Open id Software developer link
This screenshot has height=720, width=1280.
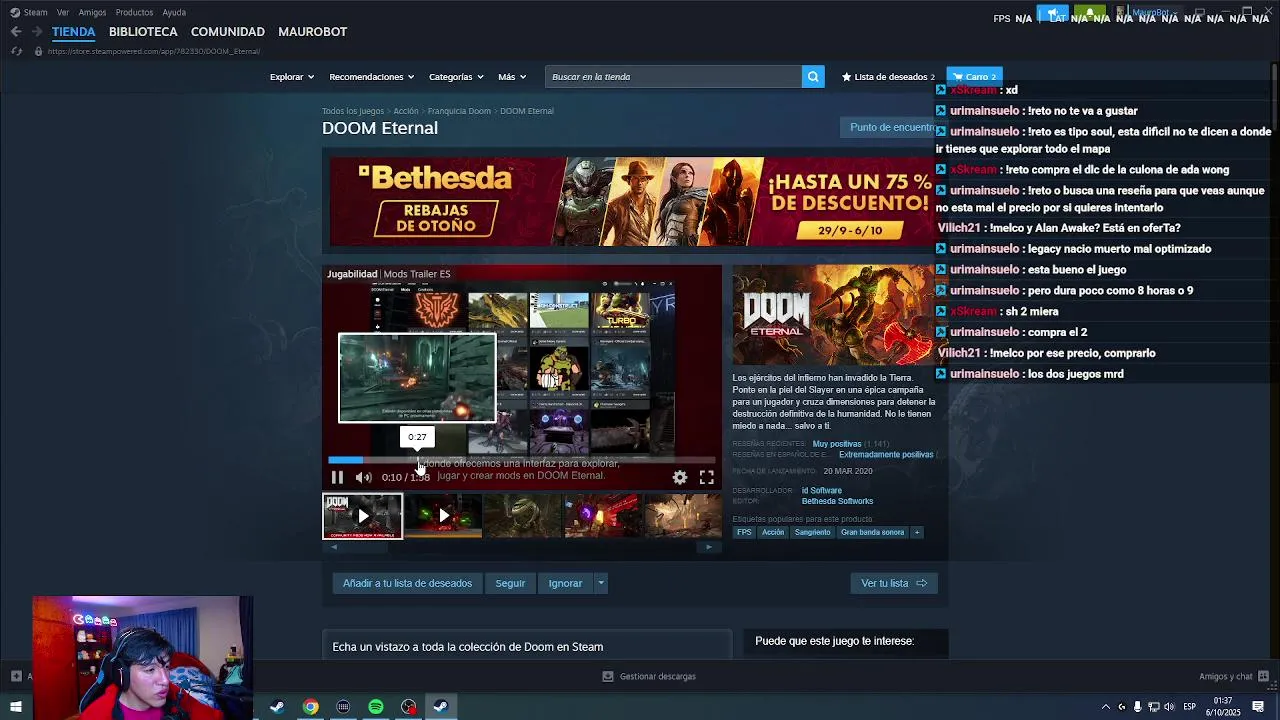[822, 491]
